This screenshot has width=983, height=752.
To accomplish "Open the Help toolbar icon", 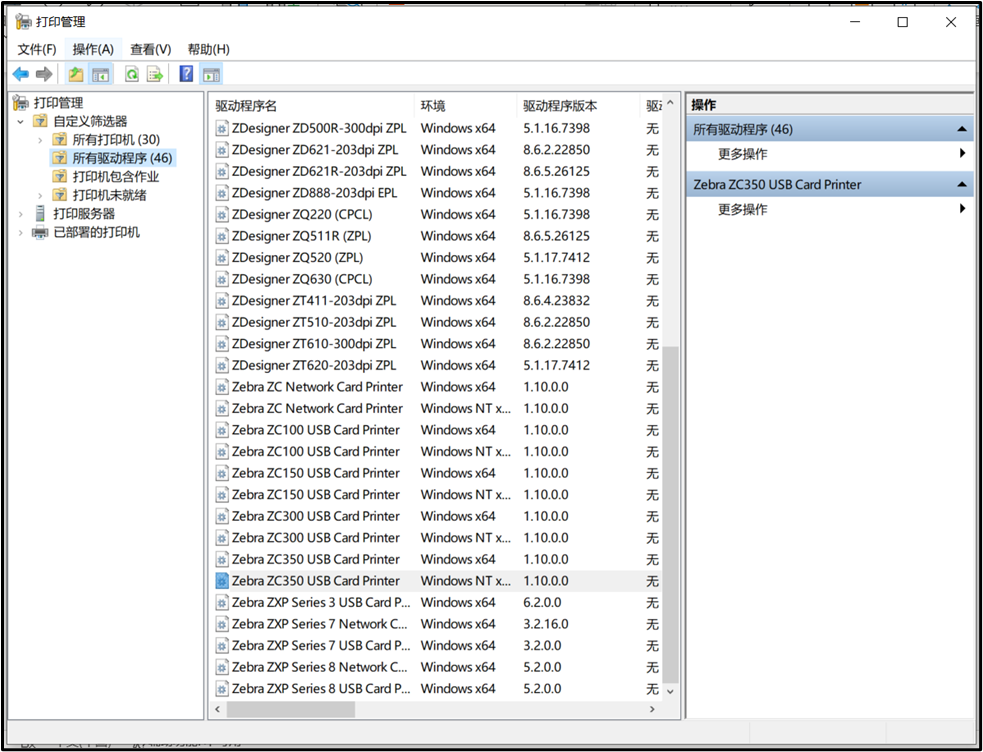I will click(x=186, y=74).
